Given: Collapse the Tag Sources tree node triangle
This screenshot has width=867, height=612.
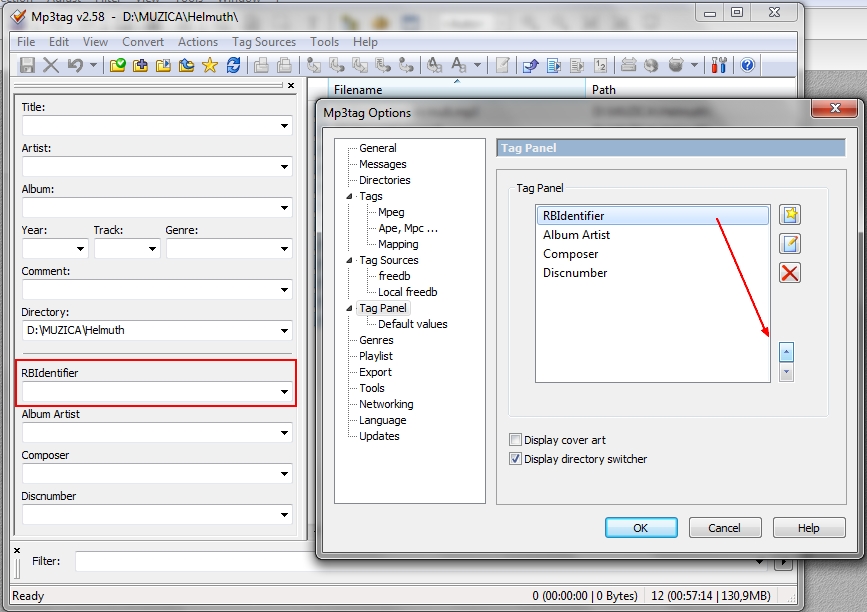Looking at the screenshot, I should (x=349, y=260).
